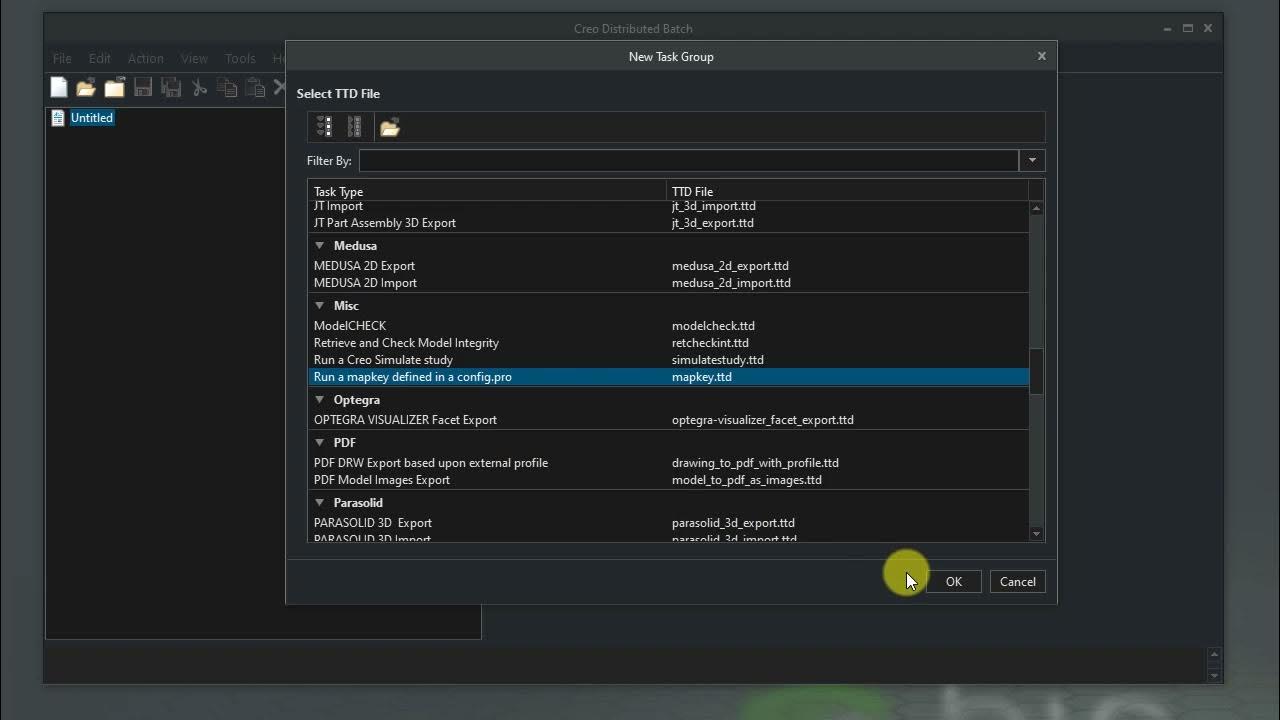Select the ModelCHECK row
The image size is (1280, 720).
668,326
